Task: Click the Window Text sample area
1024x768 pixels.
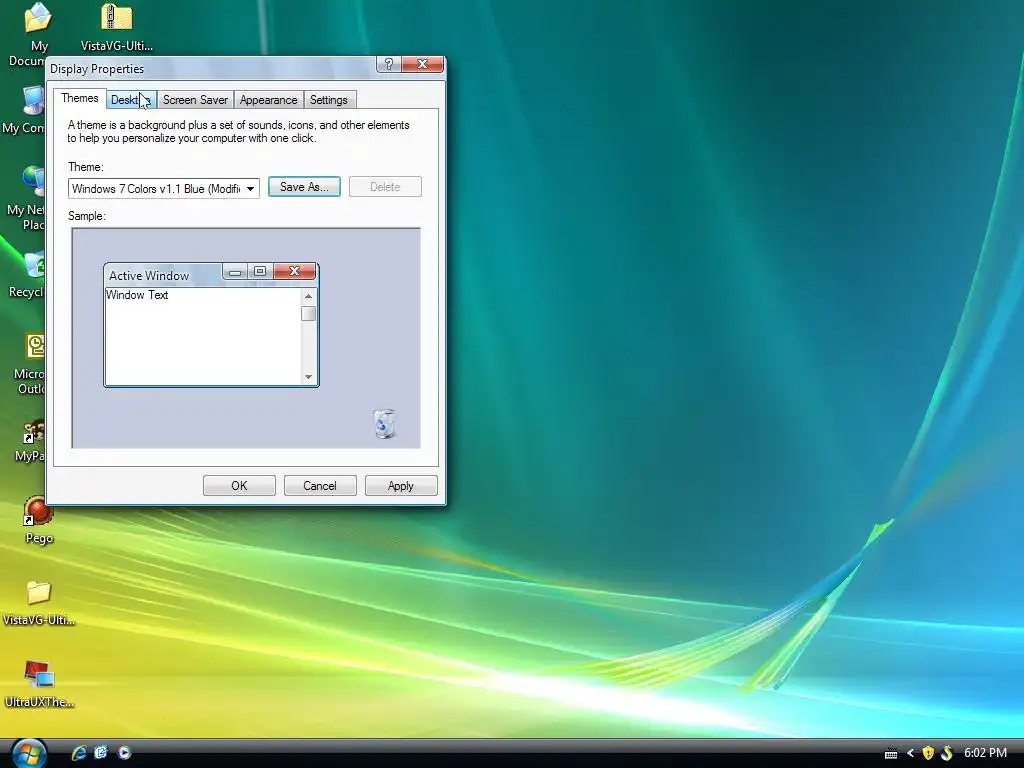Action: pos(203,336)
